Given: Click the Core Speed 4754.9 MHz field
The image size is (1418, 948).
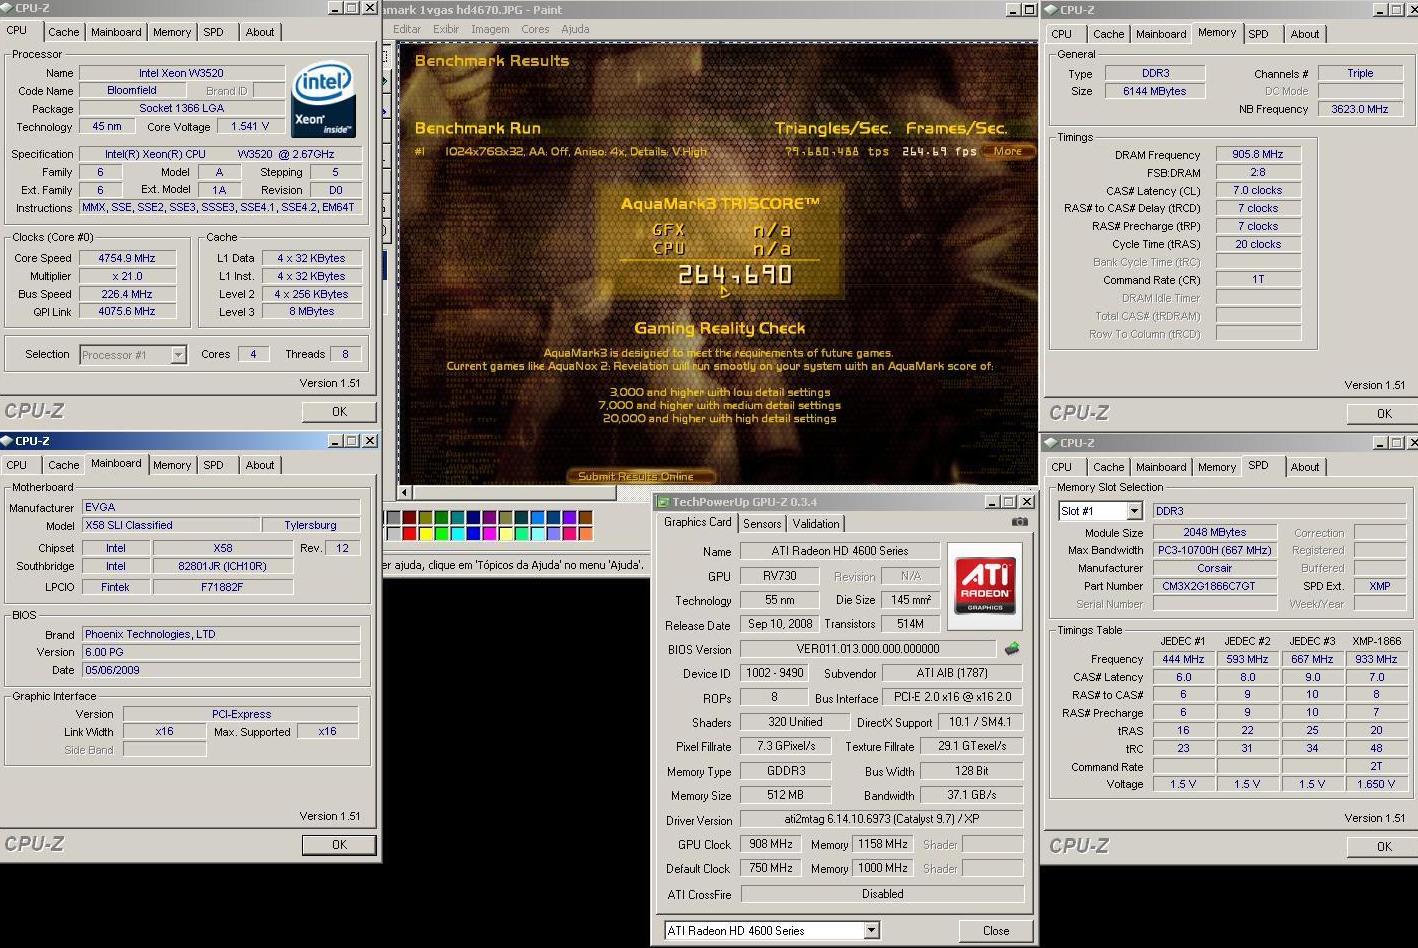Looking at the screenshot, I should coord(127,258).
